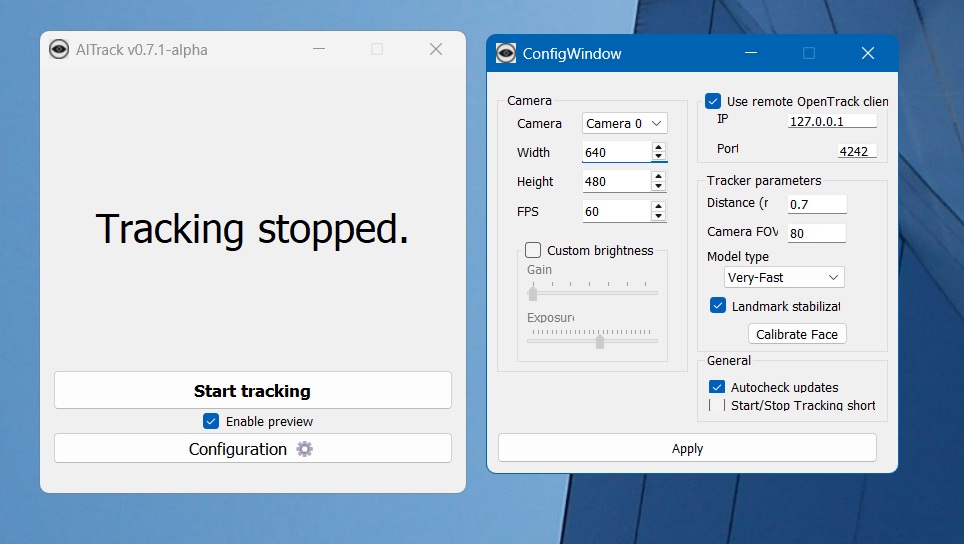Screen dimensions: 964x544
Task: Decrease Height with the down arrow
Action: (x=658, y=186)
